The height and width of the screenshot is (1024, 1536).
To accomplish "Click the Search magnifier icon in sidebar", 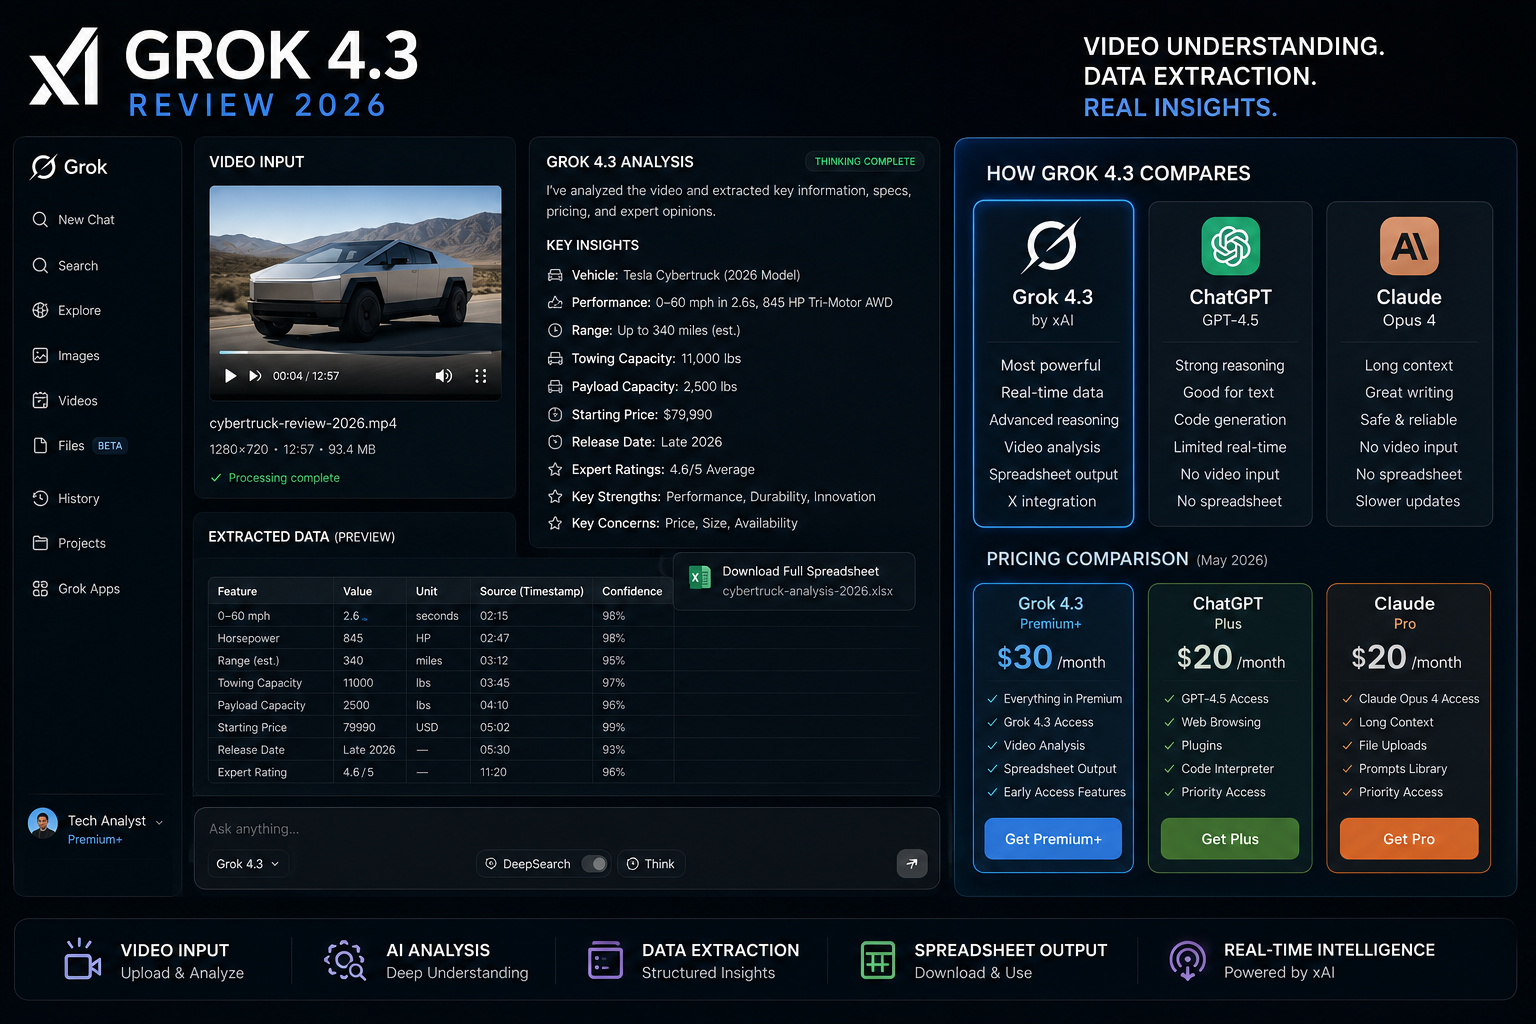I will click(x=40, y=266).
